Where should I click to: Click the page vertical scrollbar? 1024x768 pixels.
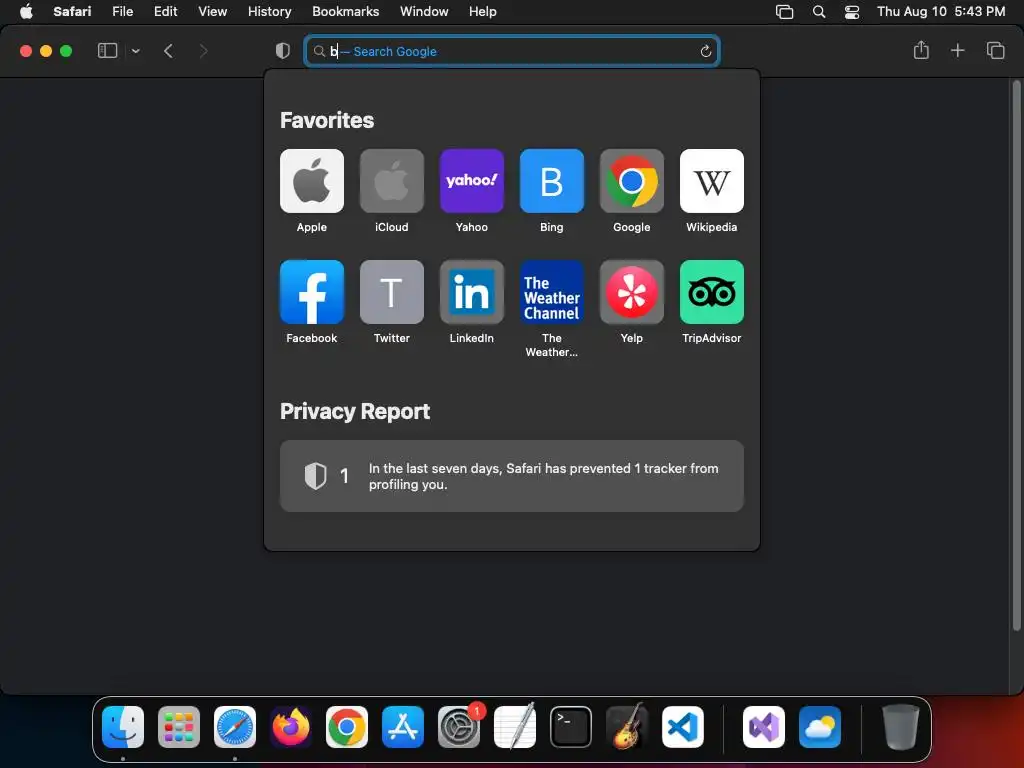[x=1016, y=356]
